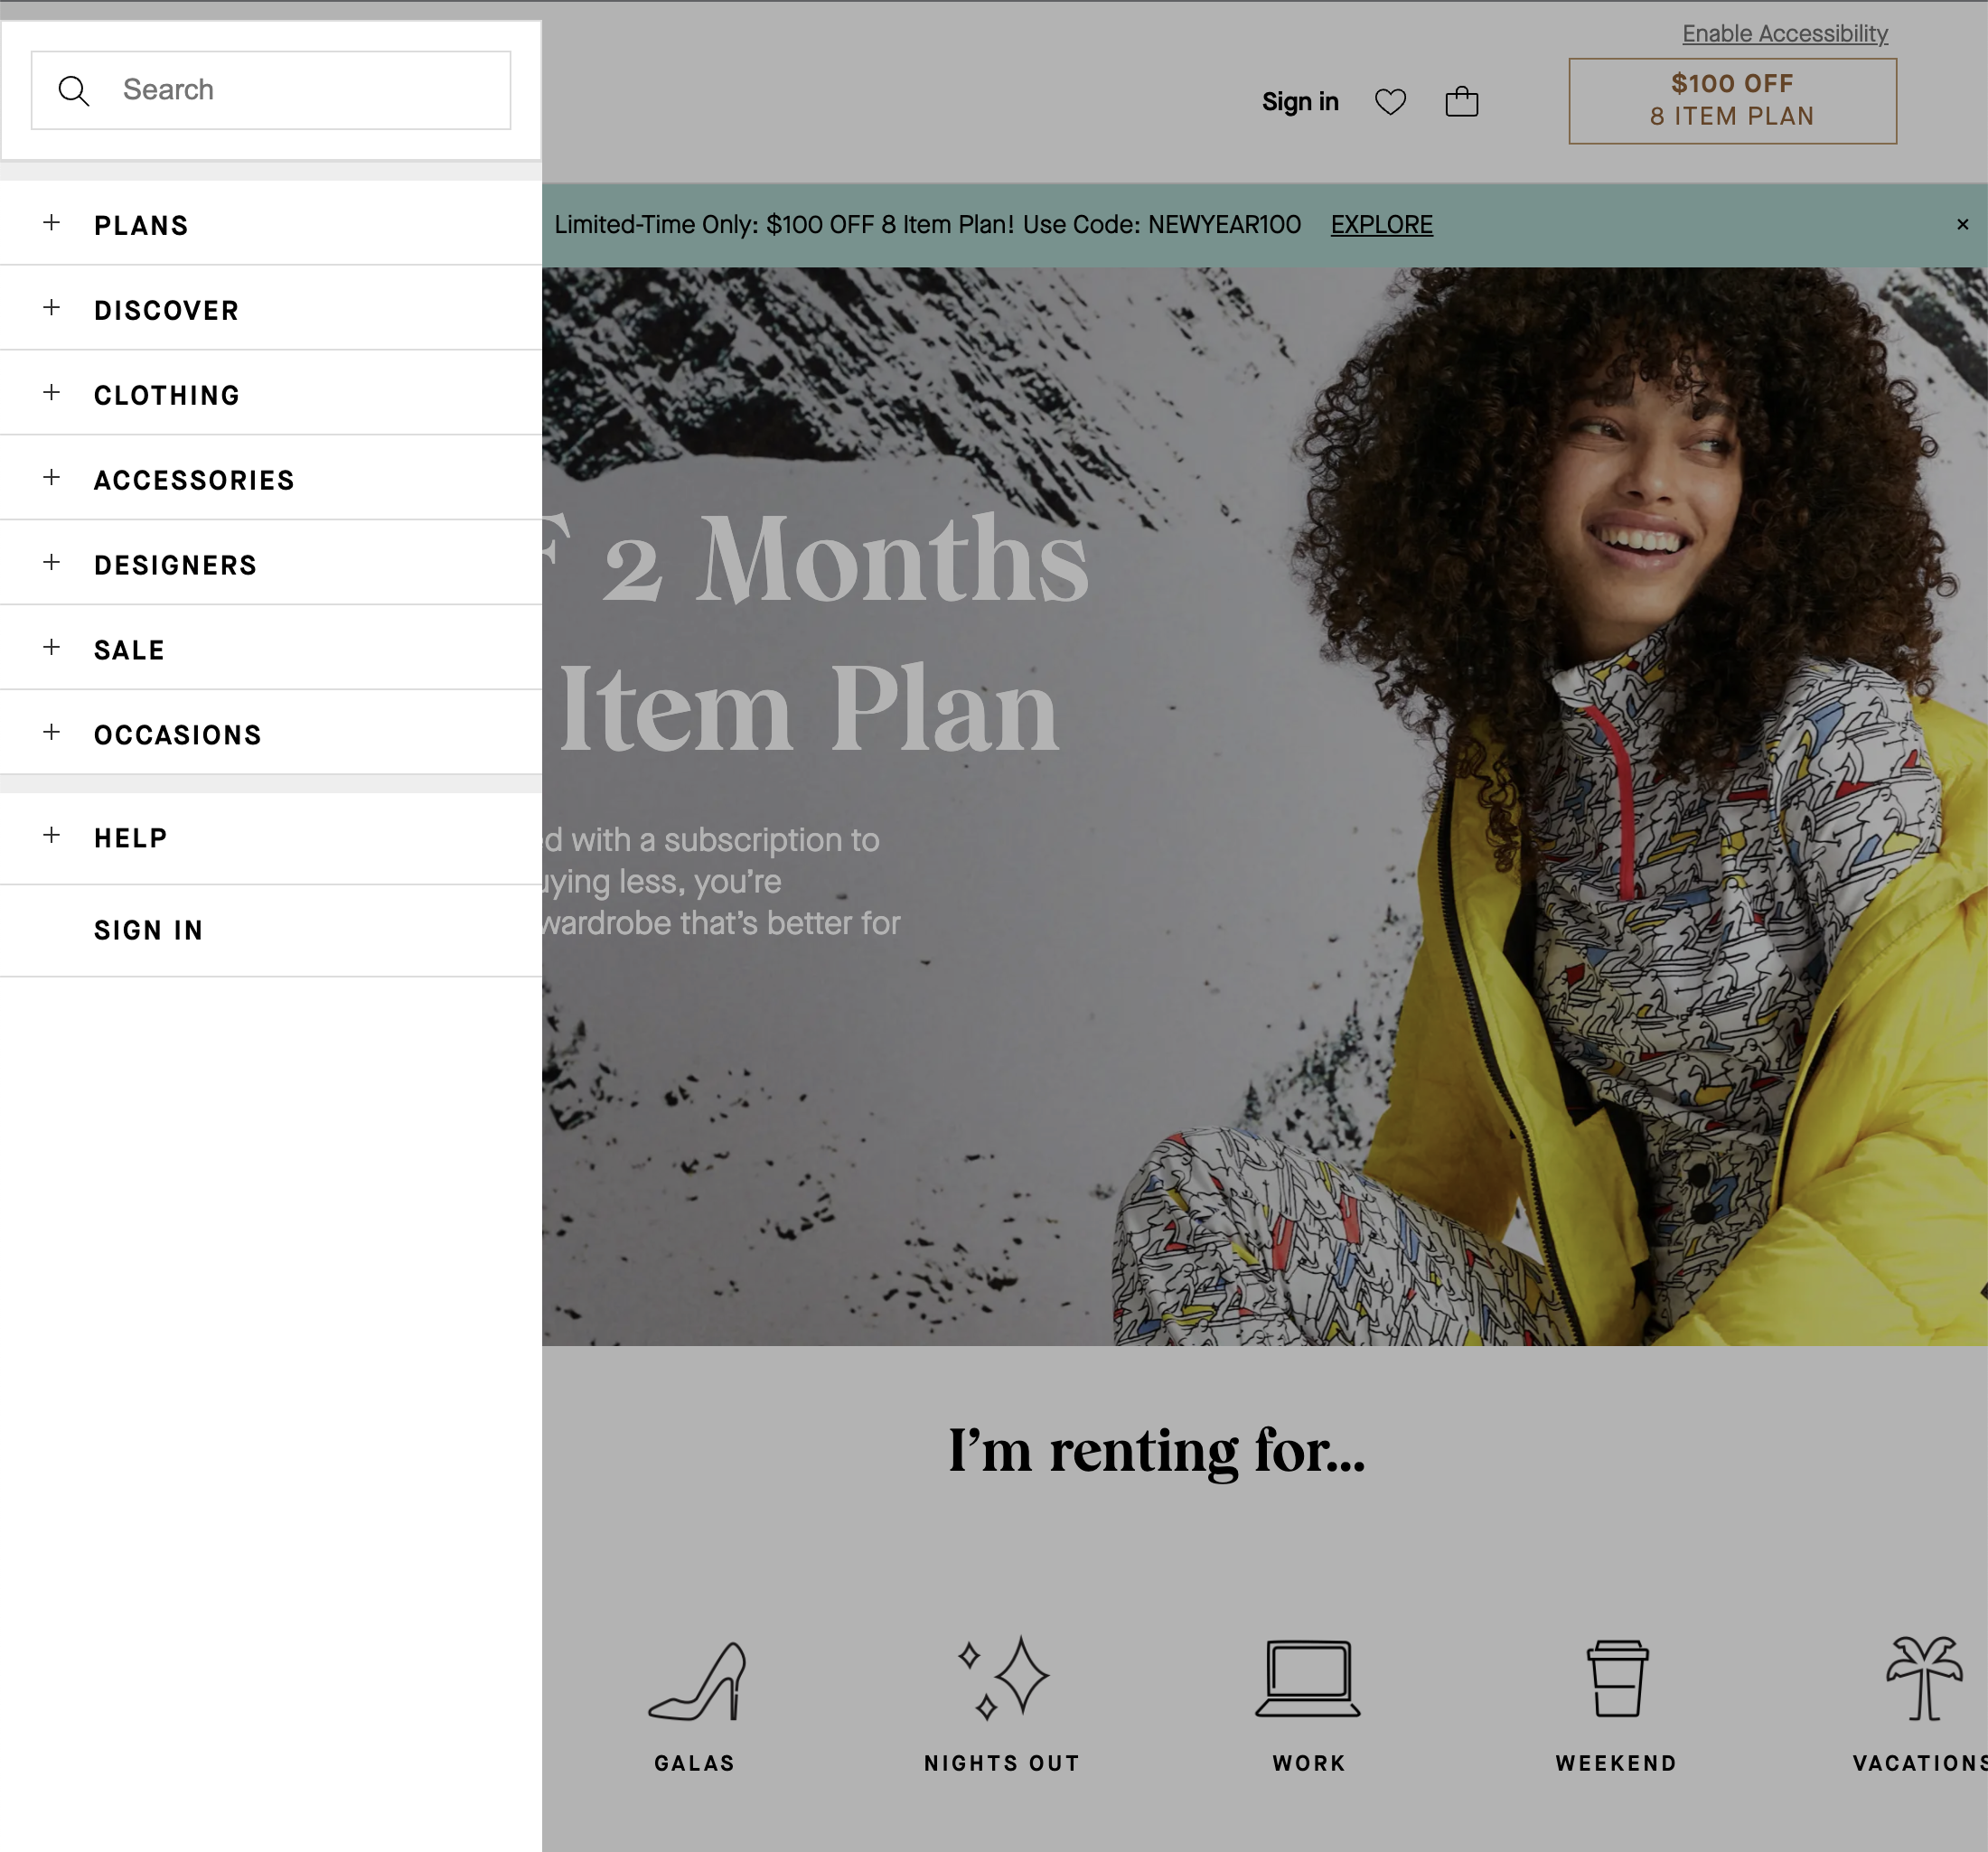1988x1852 pixels.
Task: Select SIGN IN in the sidebar menu
Action: pos(148,929)
